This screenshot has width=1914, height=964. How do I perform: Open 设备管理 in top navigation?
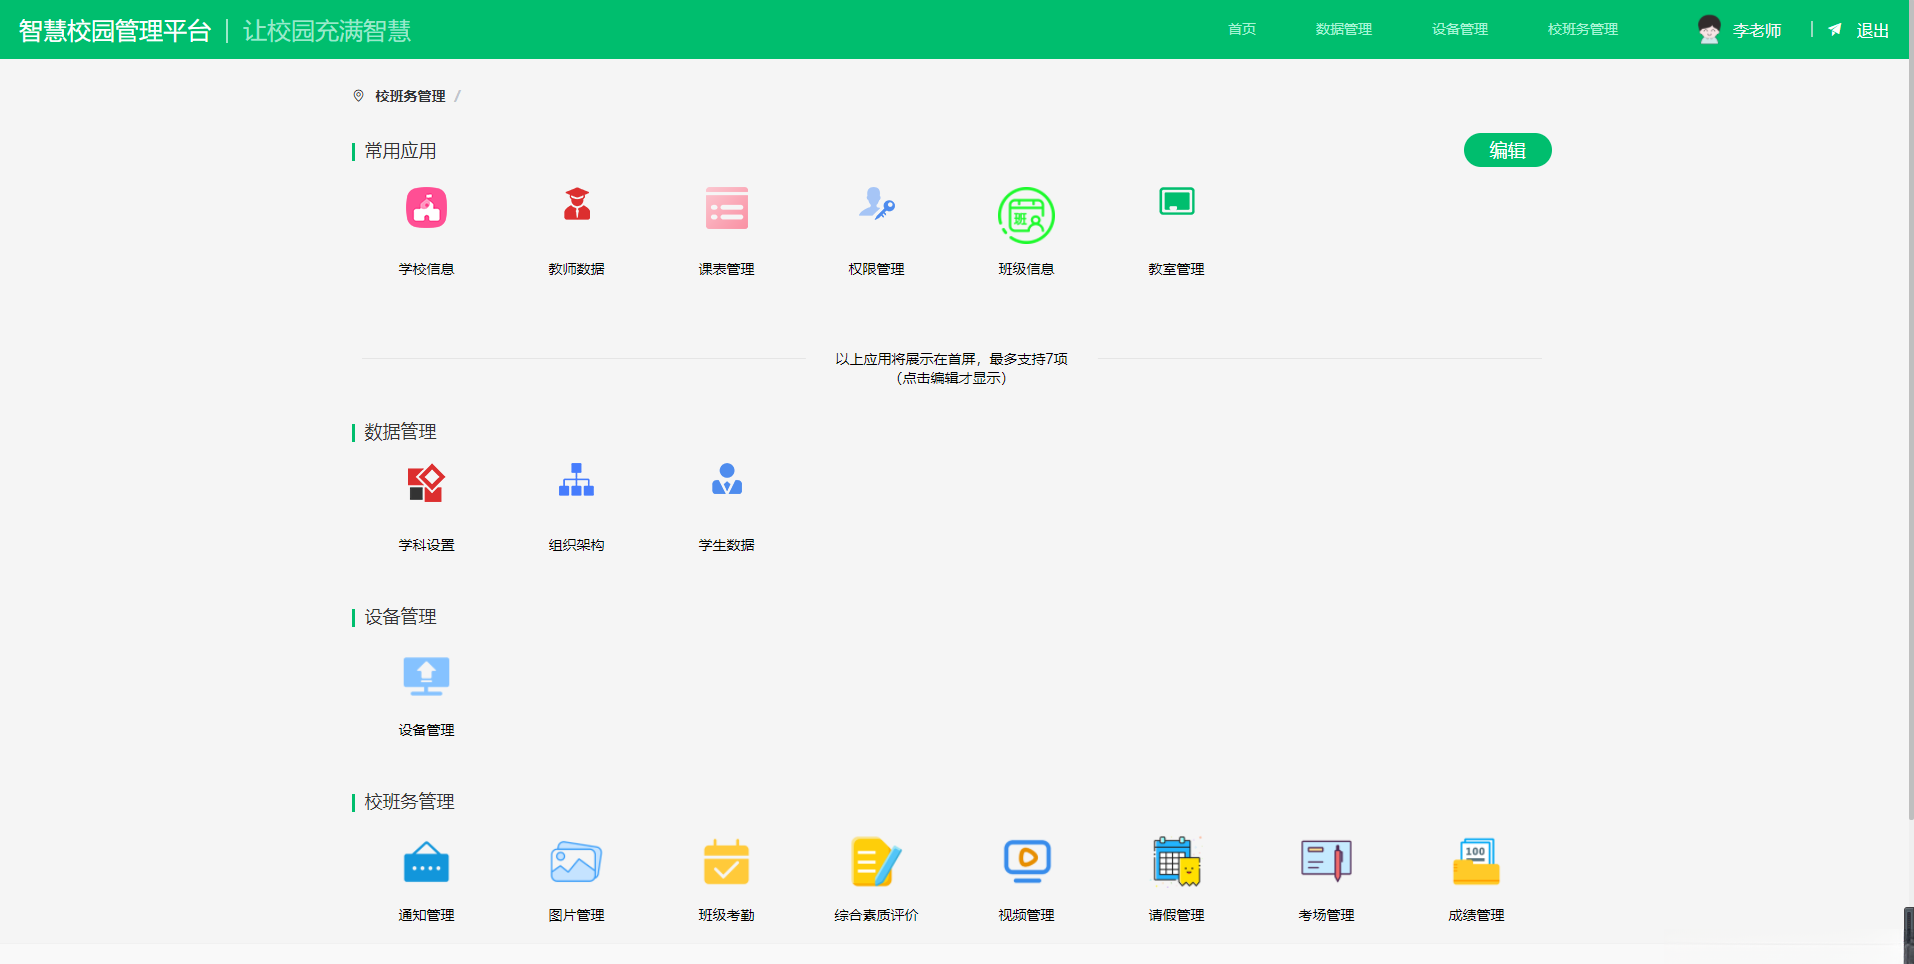[1460, 29]
